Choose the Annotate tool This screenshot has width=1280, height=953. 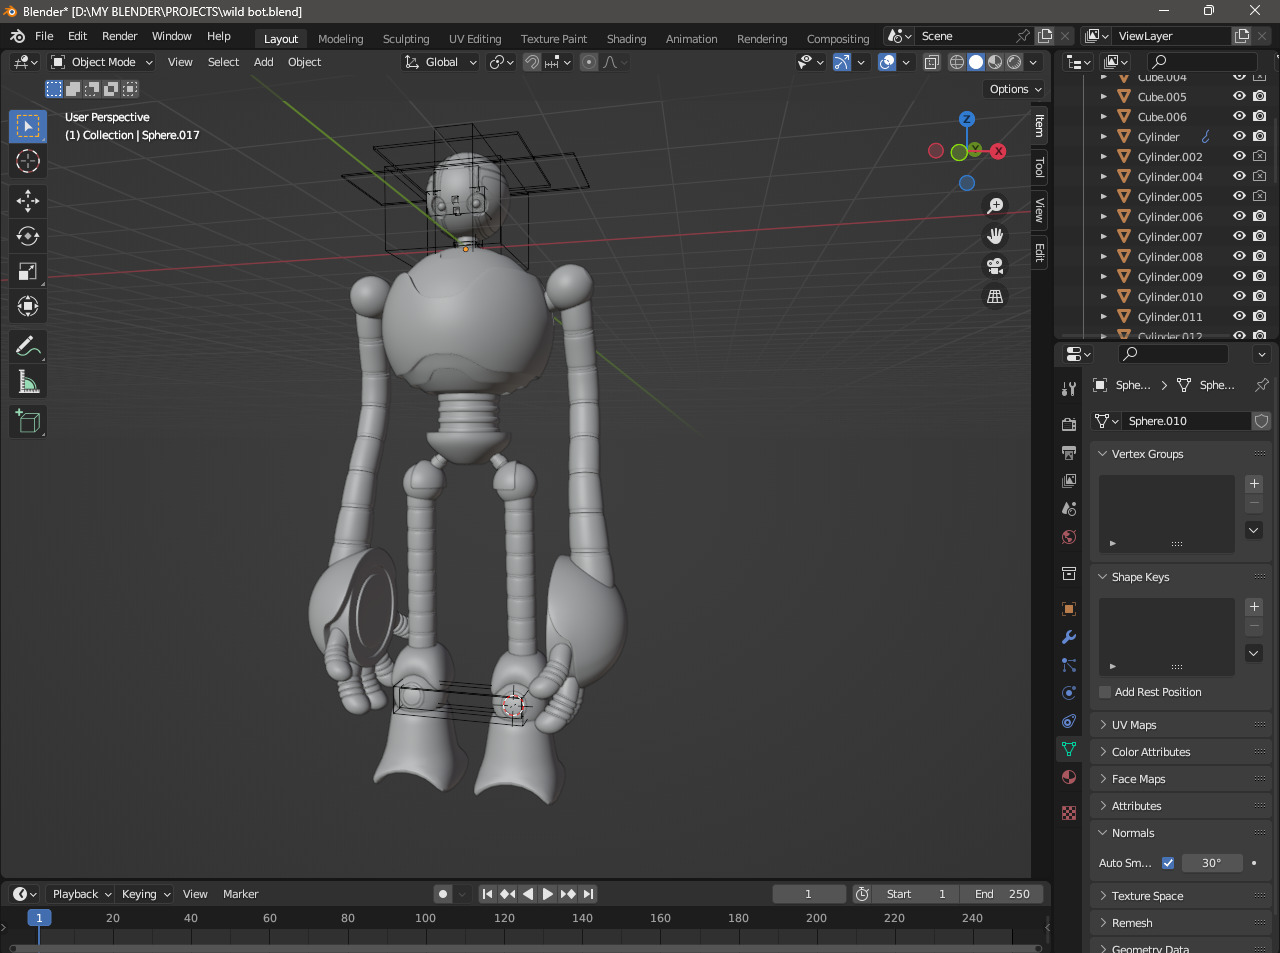[28, 346]
